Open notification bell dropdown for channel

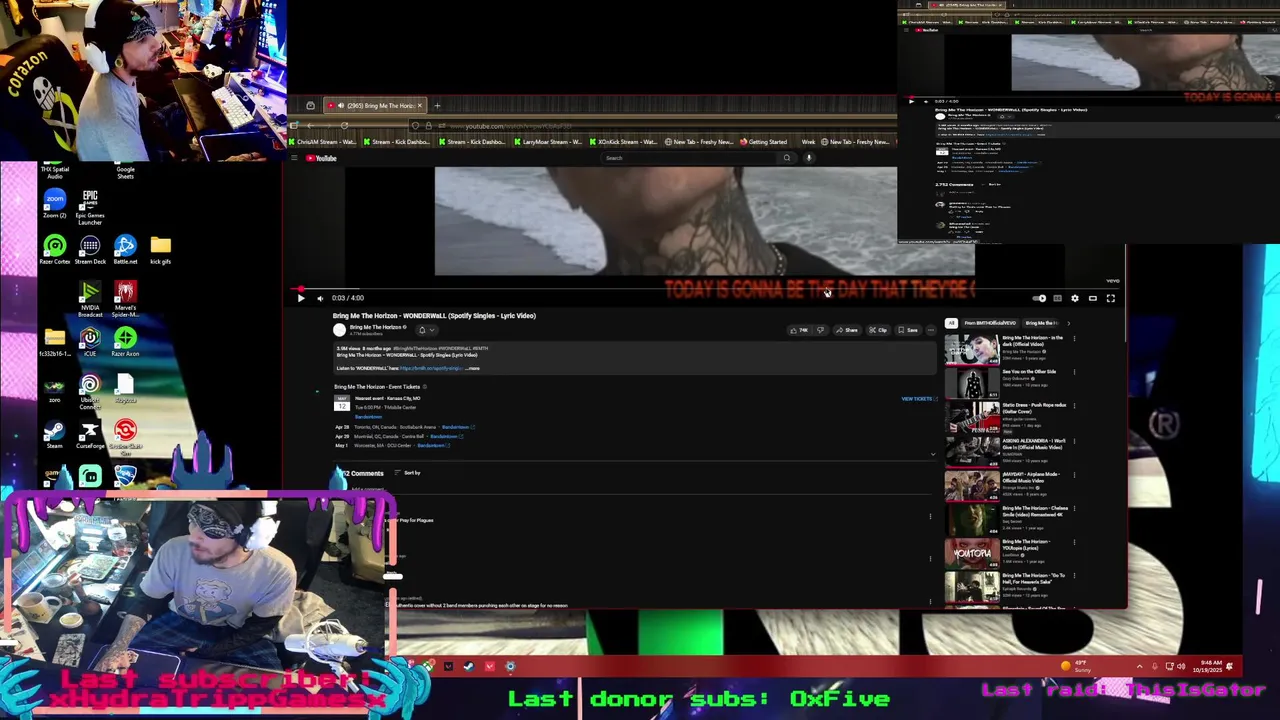pyautogui.click(x=426, y=330)
